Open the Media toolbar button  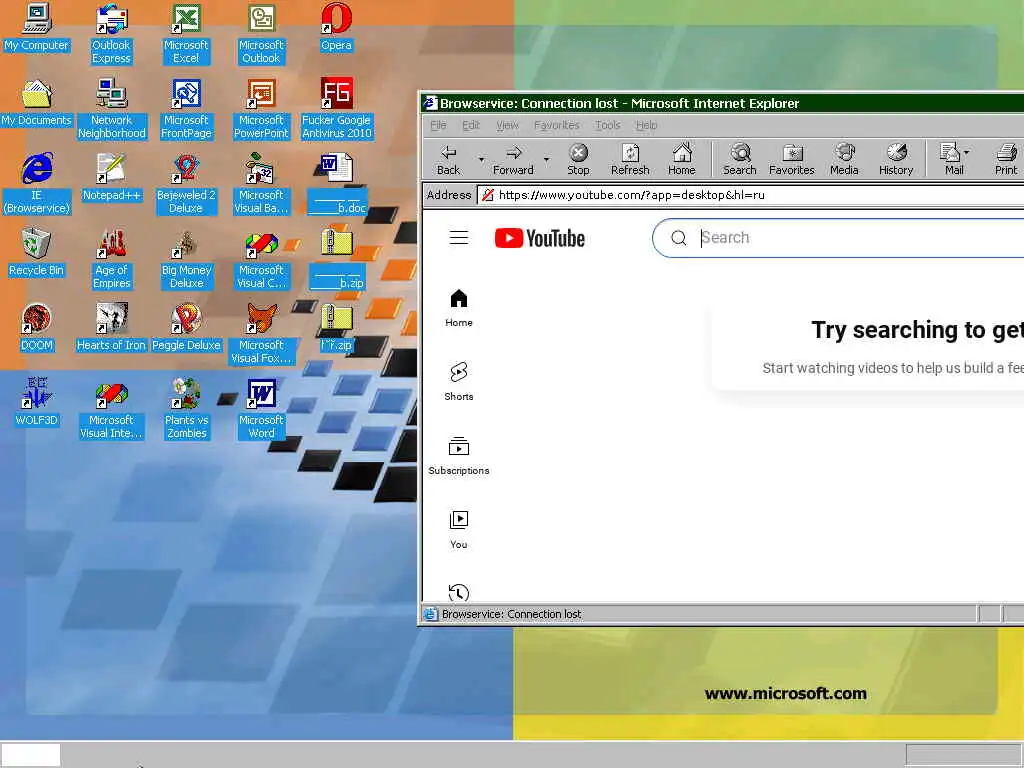pyautogui.click(x=844, y=159)
